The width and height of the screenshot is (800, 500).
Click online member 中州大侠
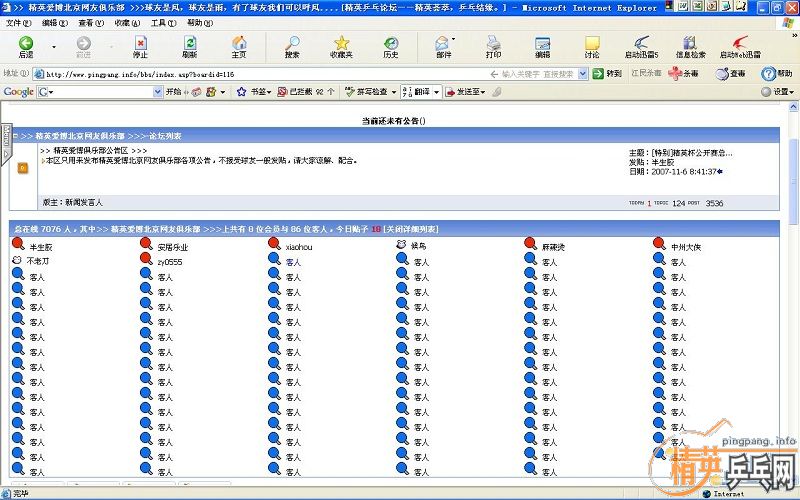click(x=686, y=247)
